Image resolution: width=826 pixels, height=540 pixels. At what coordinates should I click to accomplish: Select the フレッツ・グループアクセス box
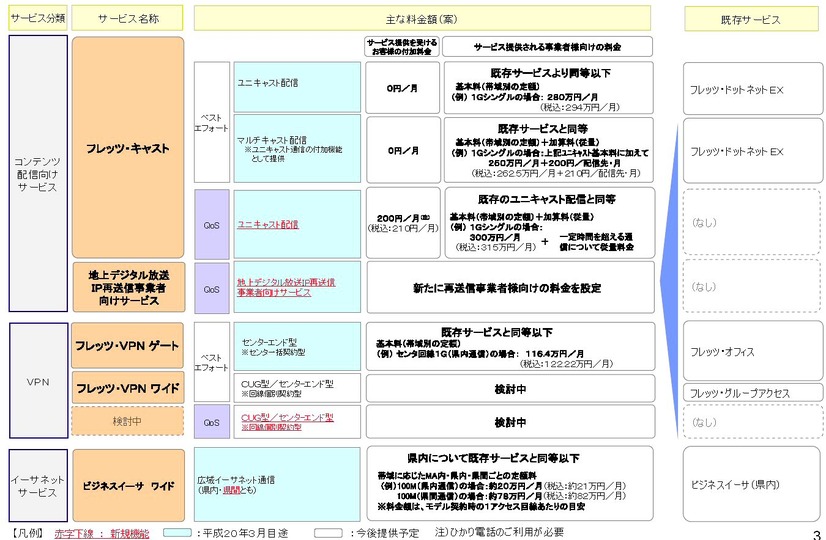point(753,393)
